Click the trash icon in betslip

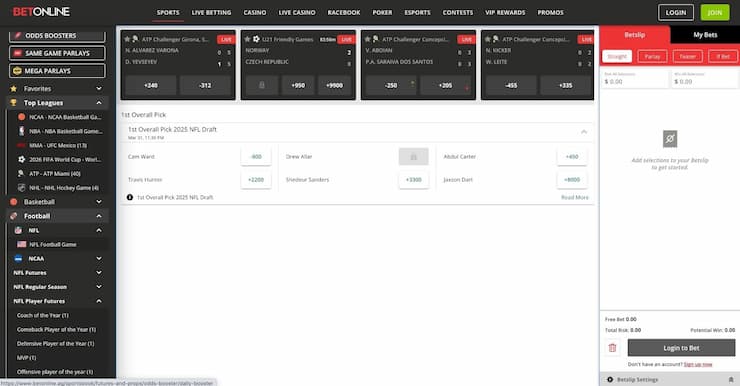613,348
